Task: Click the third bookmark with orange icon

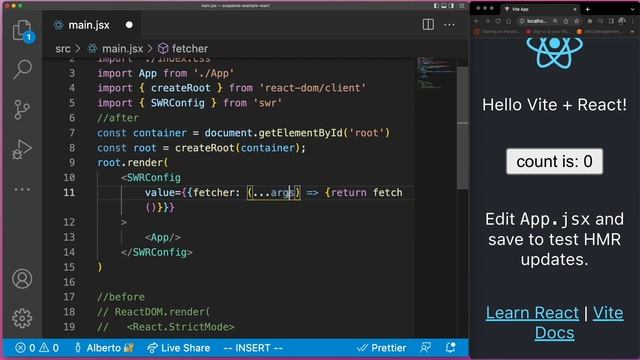Action: pyautogui.click(x=599, y=31)
